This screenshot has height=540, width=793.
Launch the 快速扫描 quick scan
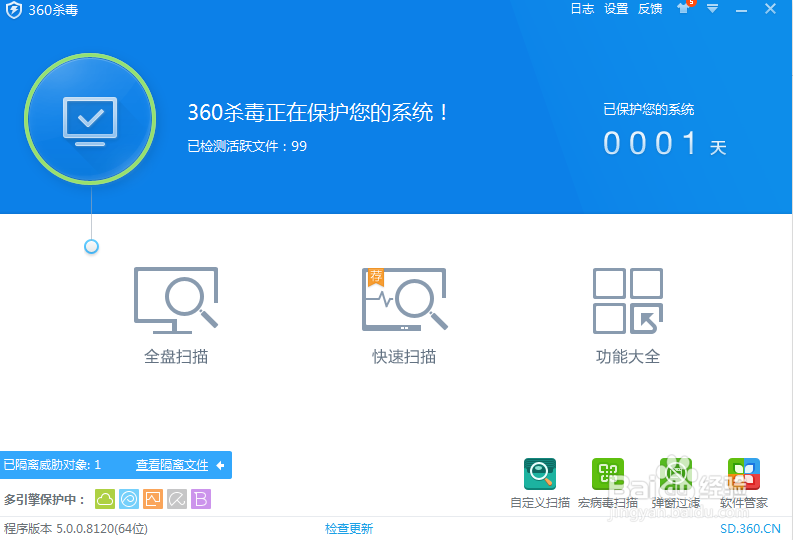tap(405, 316)
